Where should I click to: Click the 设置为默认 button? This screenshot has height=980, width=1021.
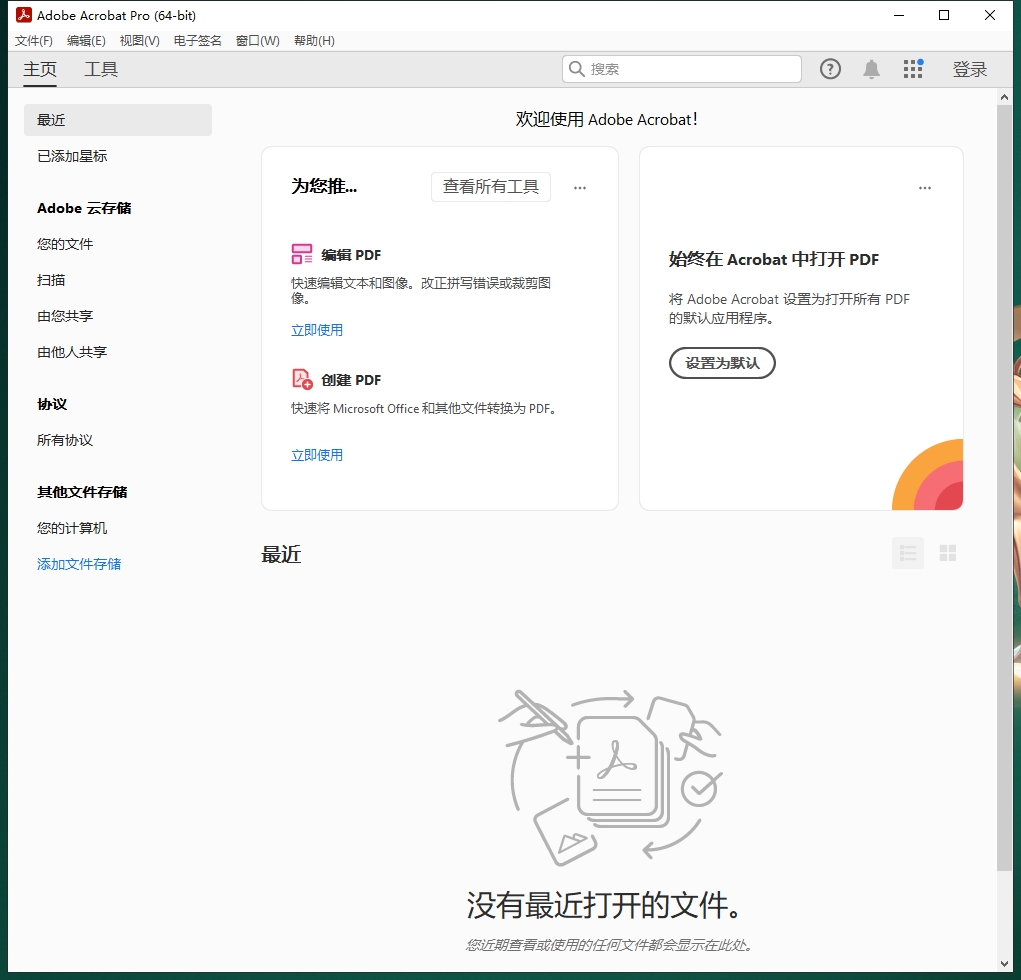(722, 362)
